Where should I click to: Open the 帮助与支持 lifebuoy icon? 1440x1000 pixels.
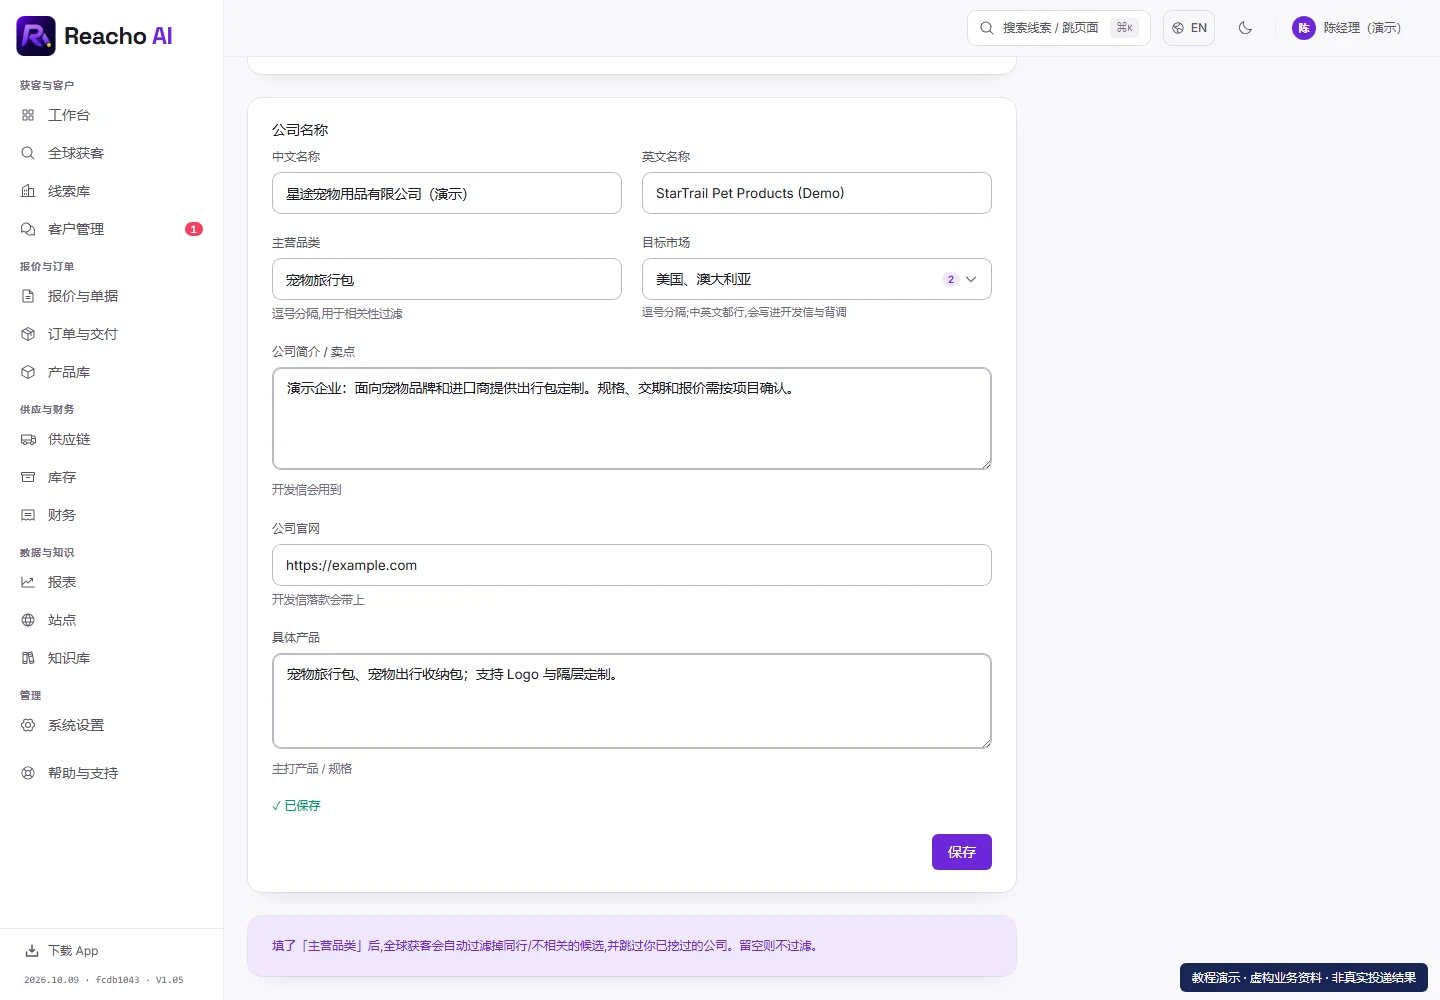click(x=28, y=773)
